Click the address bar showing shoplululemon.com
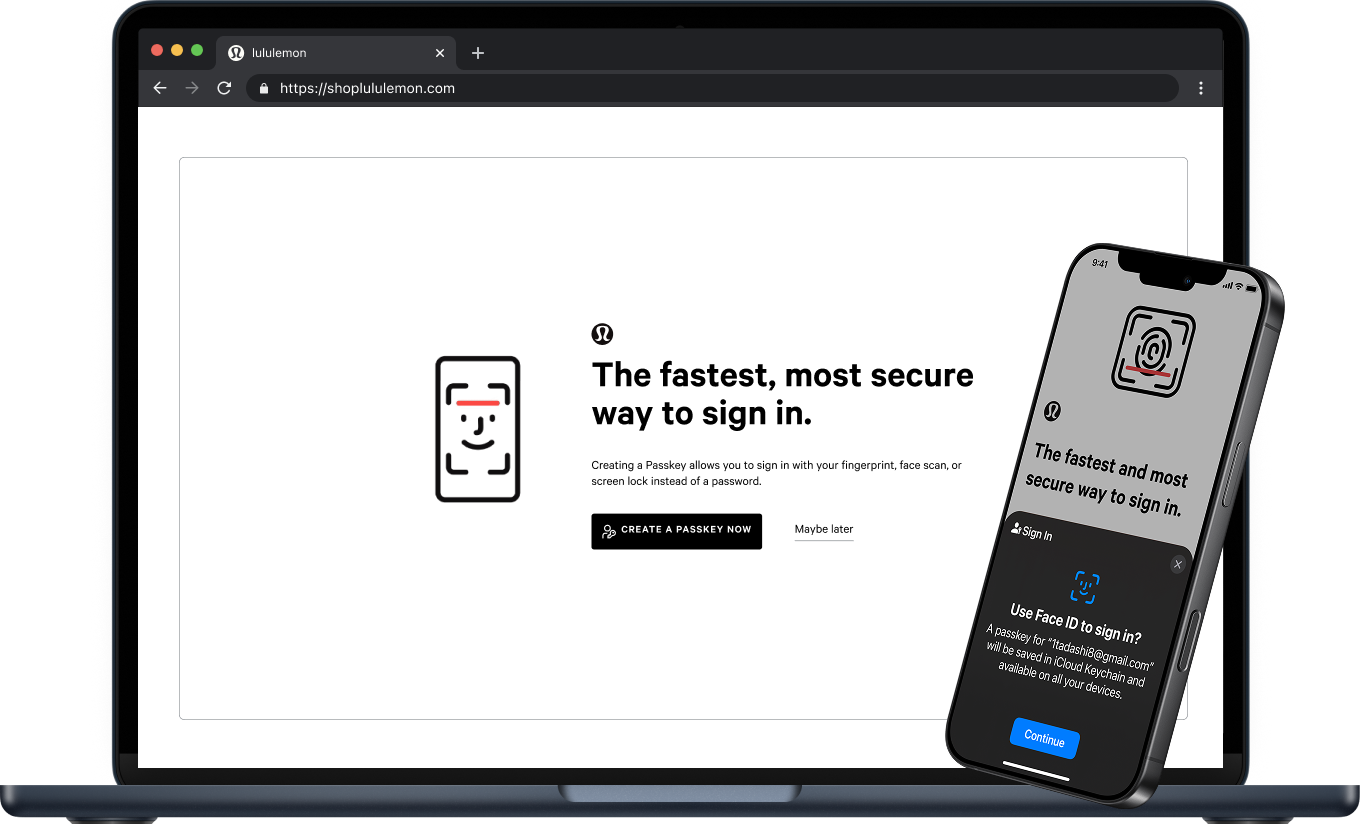Viewport: 1360px width, 824px height. (x=712, y=88)
